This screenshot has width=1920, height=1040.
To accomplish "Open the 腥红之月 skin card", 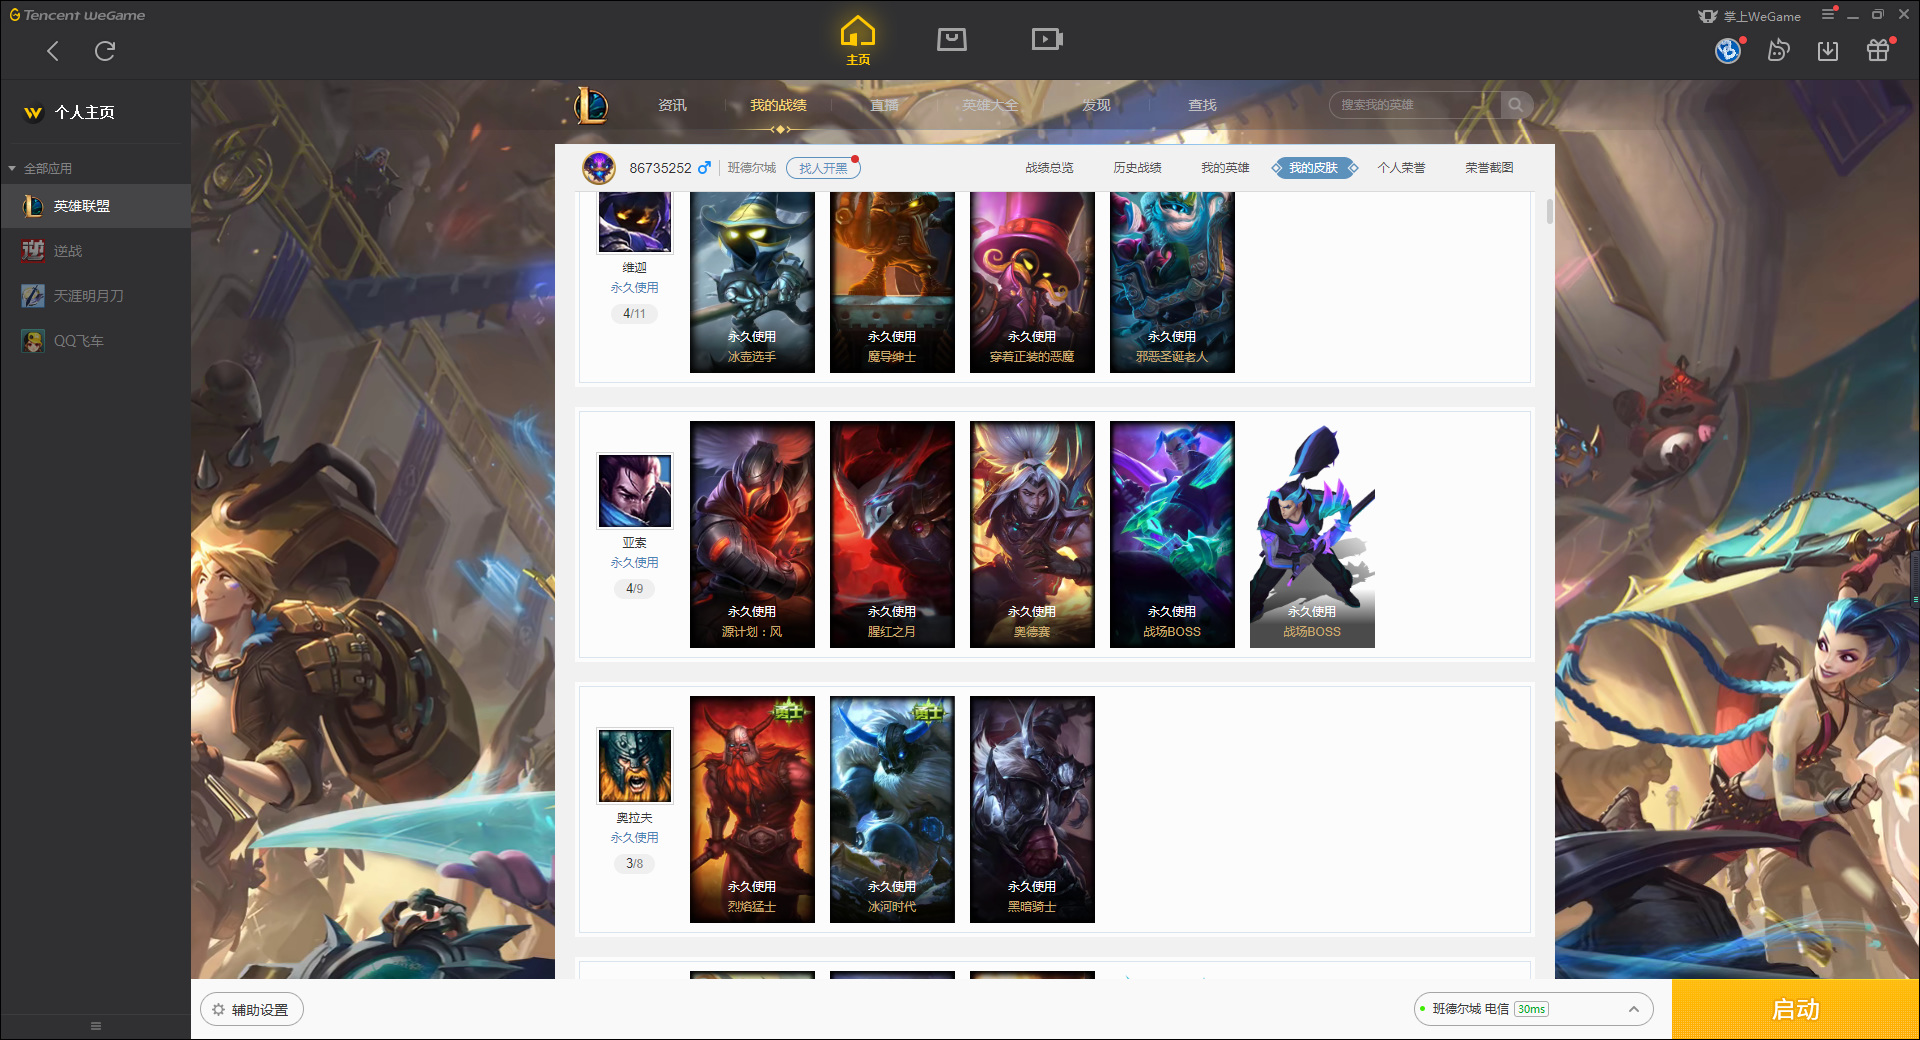I will tap(892, 534).
